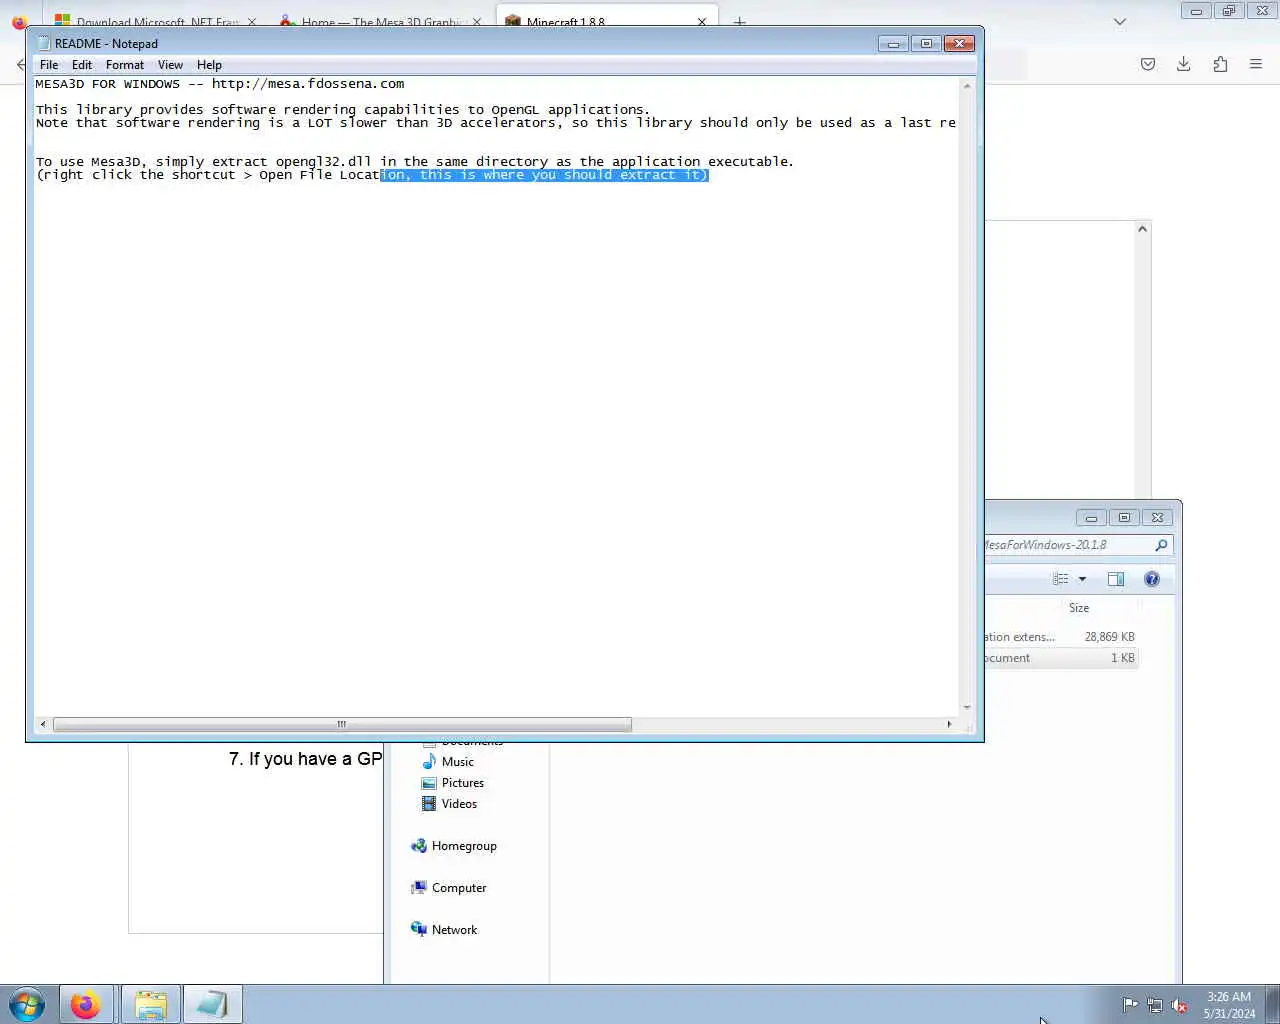Image resolution: width=1280 pixels, height=1024 pixels.
Task: Open the Notepad Format menu
Action: click(x=125, y=65)
